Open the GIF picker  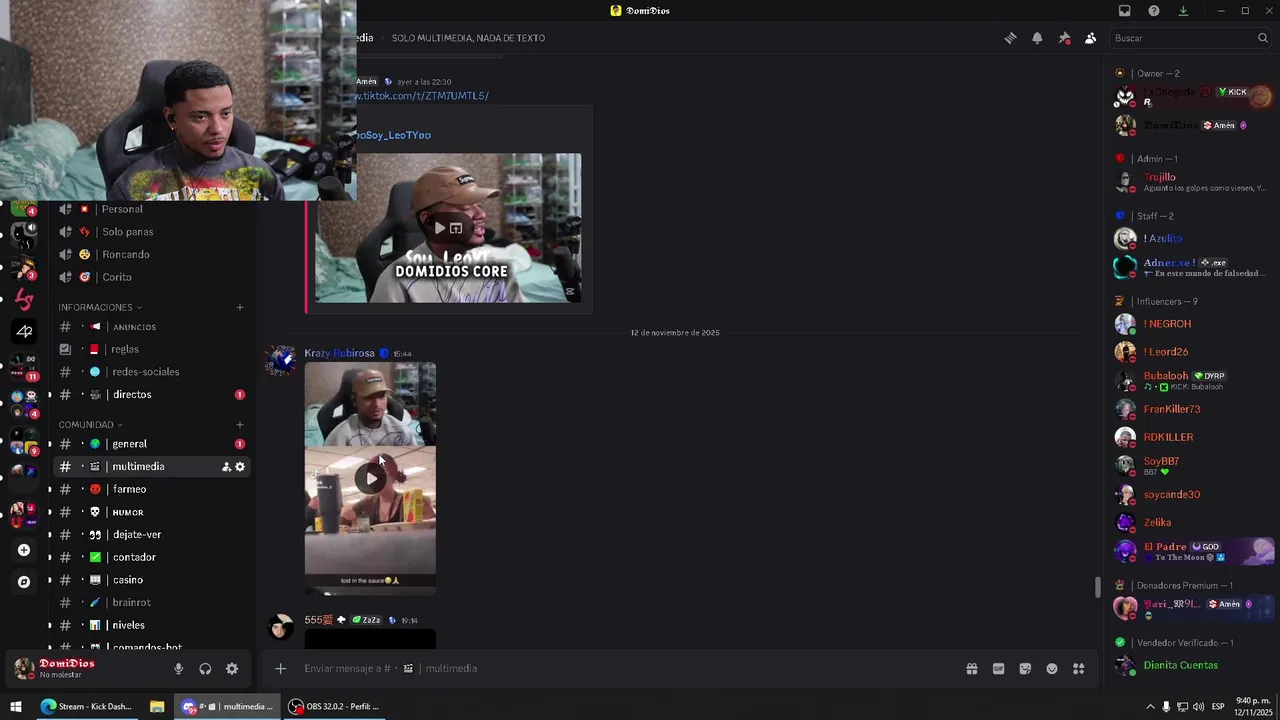coord(998,669)
